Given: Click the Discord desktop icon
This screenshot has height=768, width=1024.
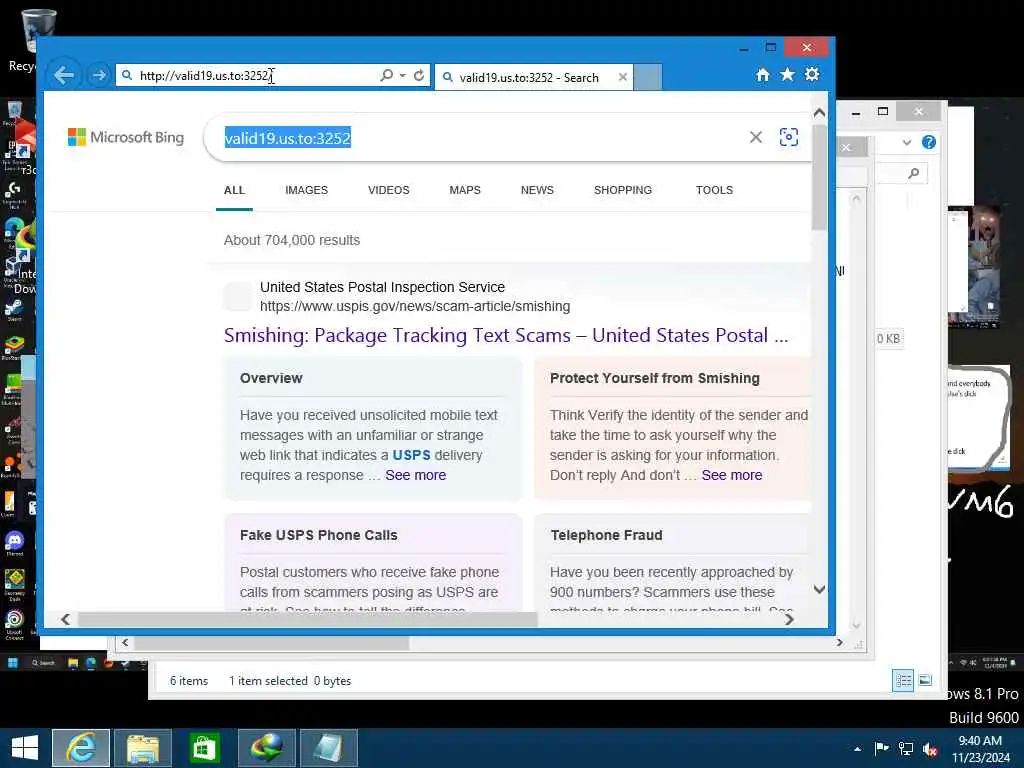Looking at the screenshot, I should coord(14,543).
